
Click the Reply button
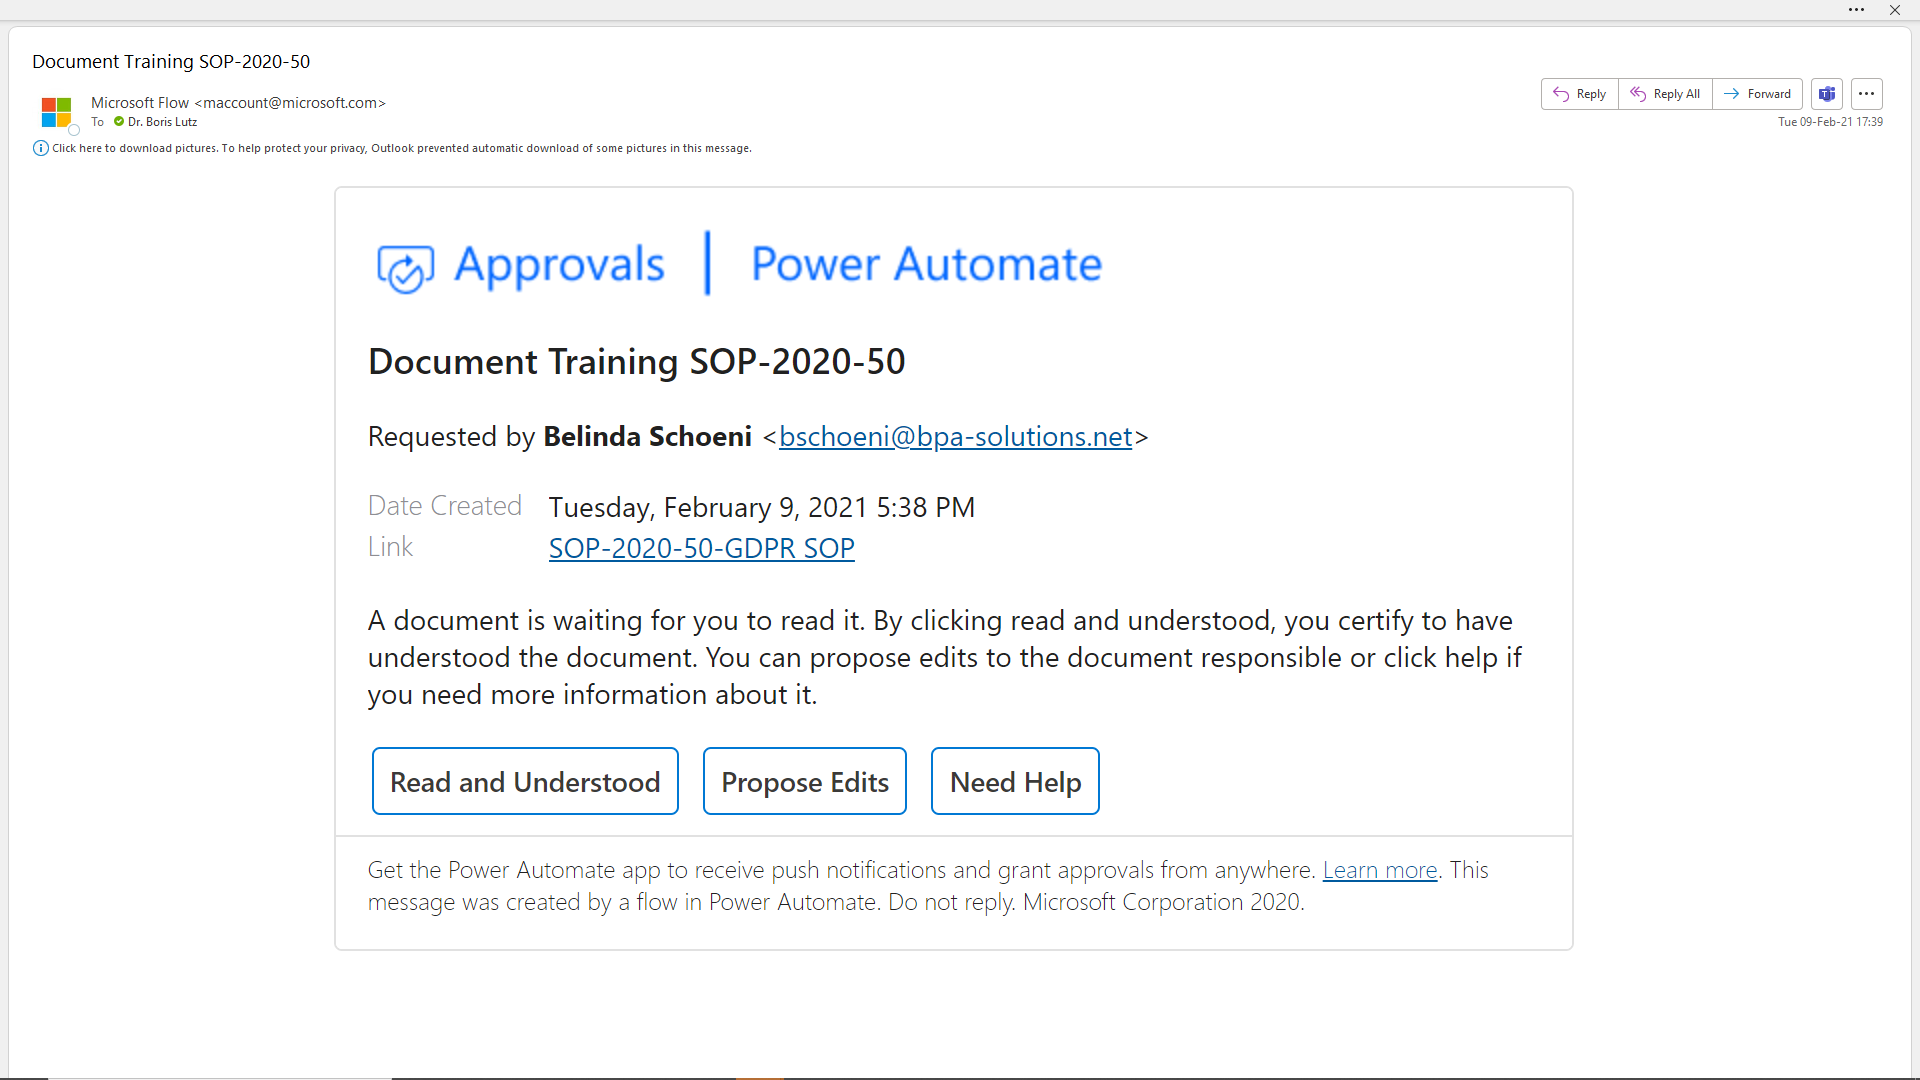[1579, 94]
